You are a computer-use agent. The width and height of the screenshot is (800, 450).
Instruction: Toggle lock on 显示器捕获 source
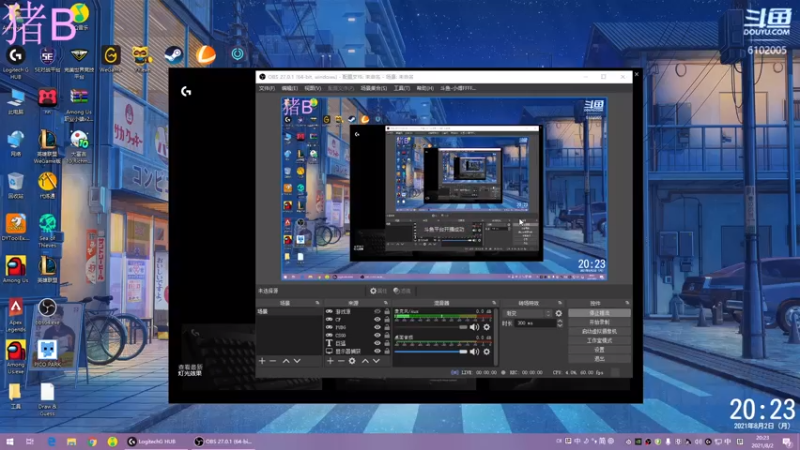coord(387,351)
